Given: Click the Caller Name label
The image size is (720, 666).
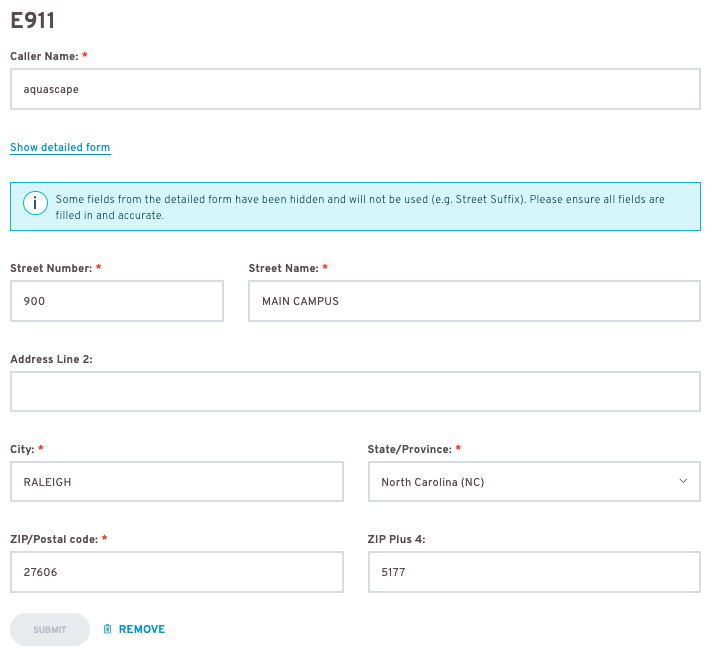Looking at the screenshot, I should tap(44, 56).
